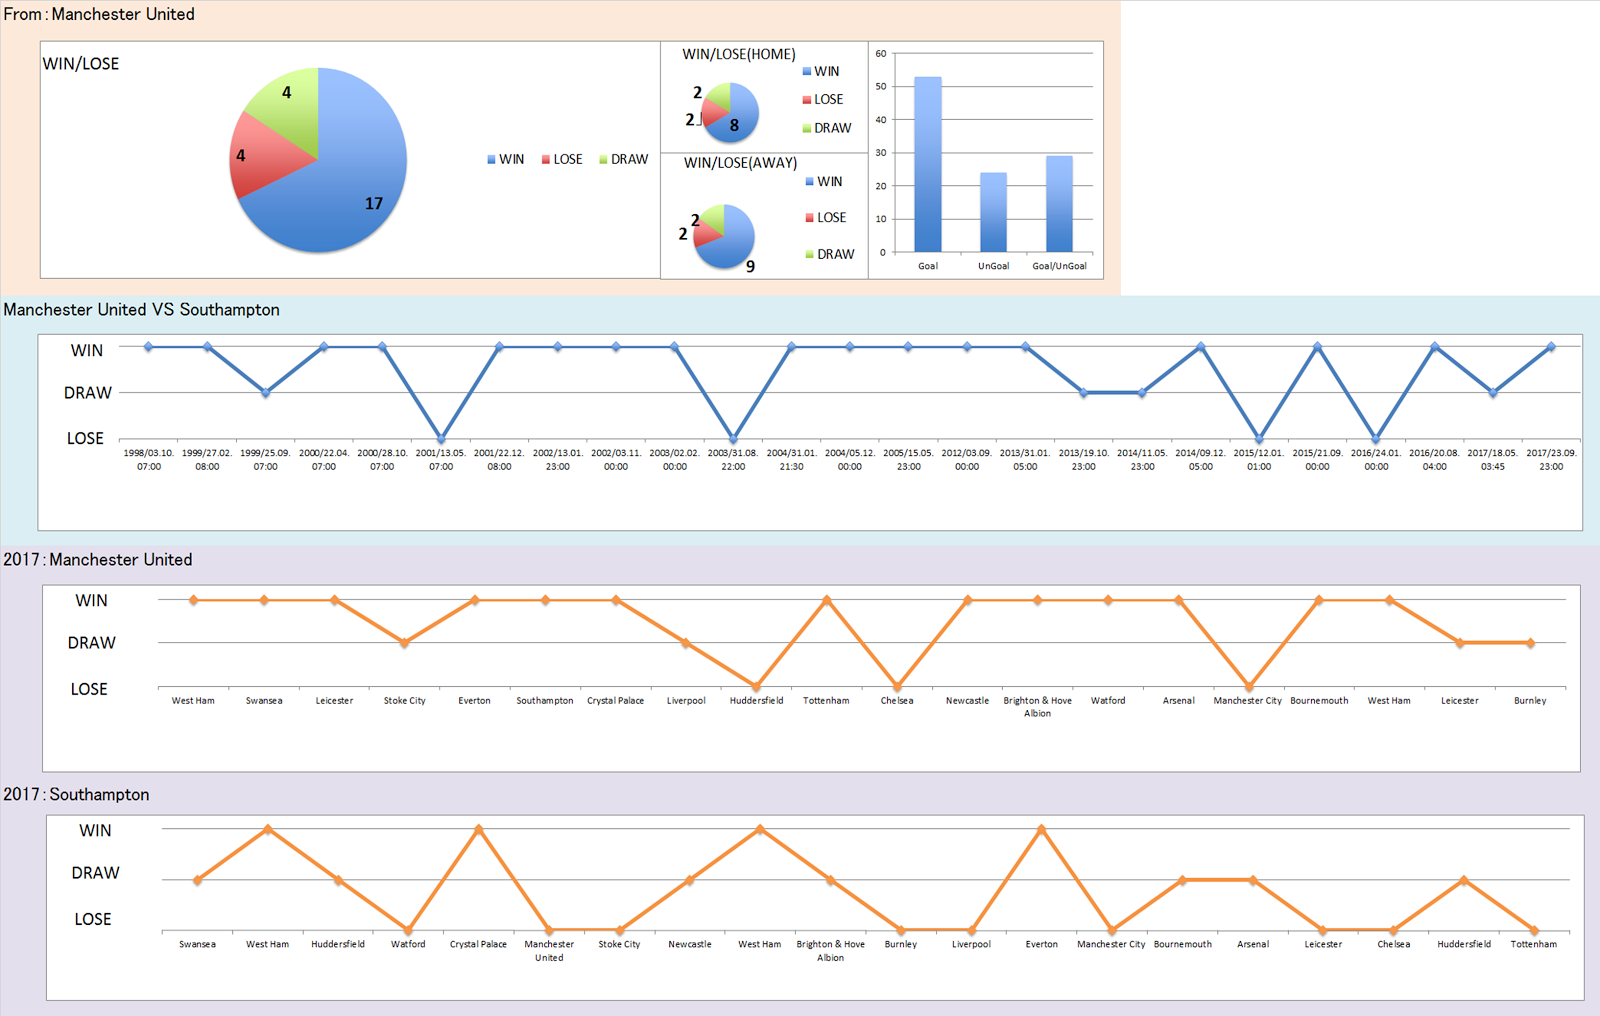Select the '2017 : Southampton' heading

76,795
